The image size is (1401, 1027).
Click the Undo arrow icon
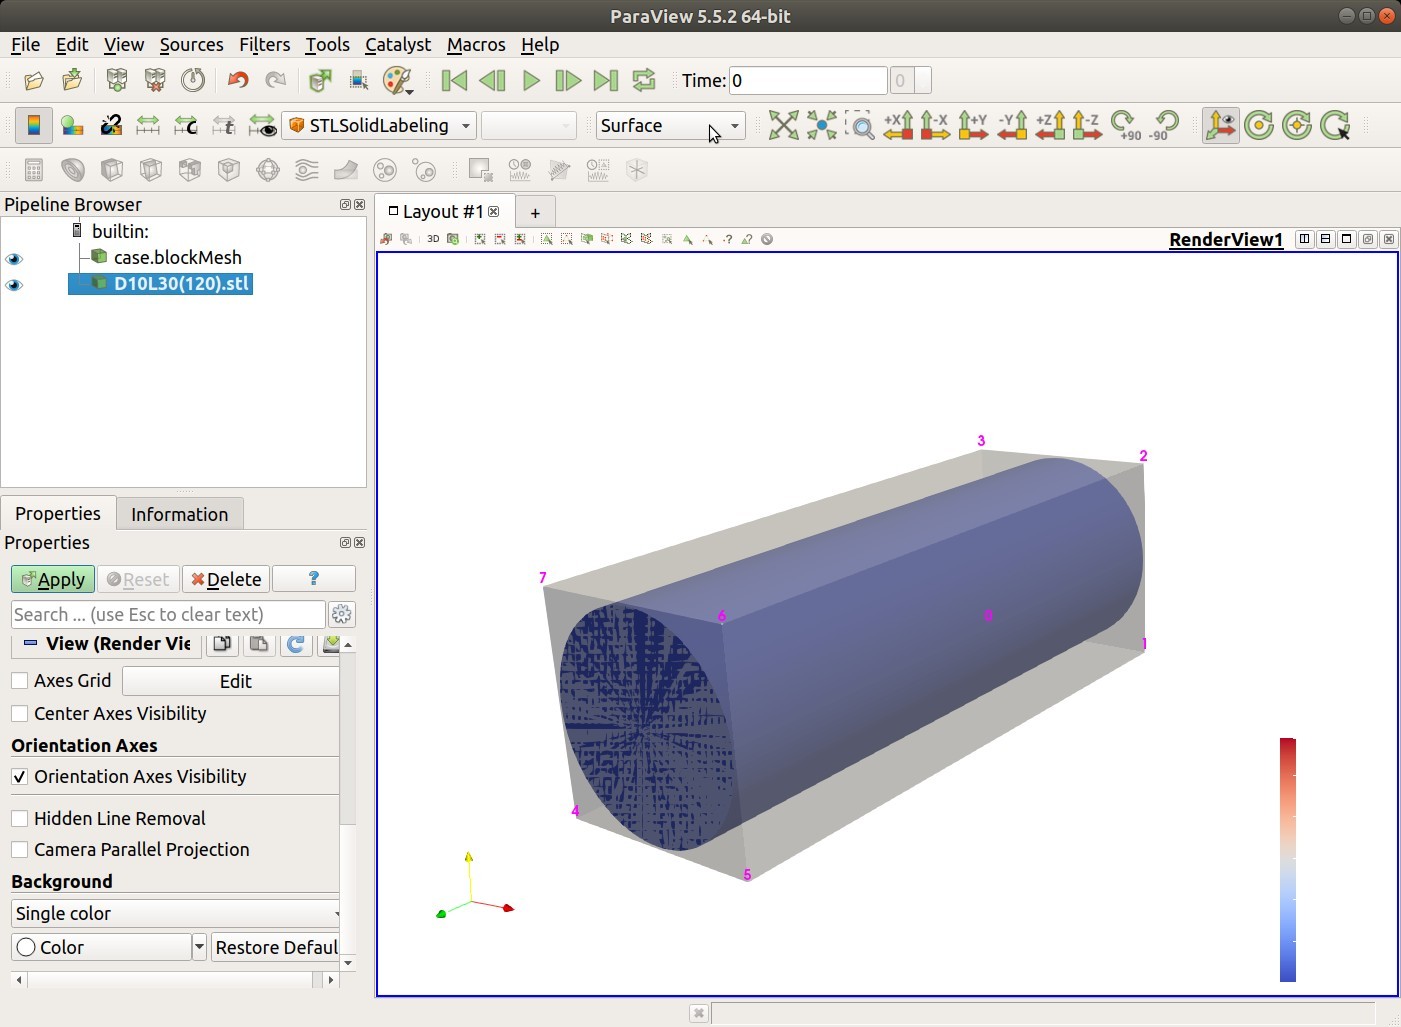(x=237, y=81)
